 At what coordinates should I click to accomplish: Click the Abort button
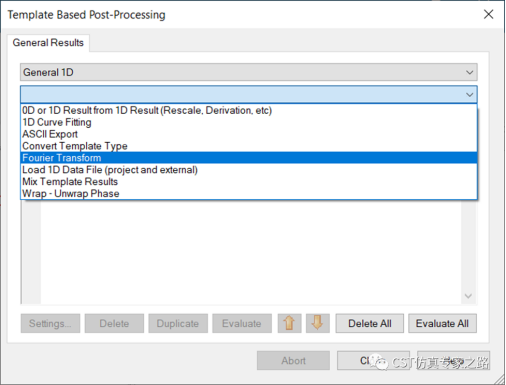click(293, 360)
